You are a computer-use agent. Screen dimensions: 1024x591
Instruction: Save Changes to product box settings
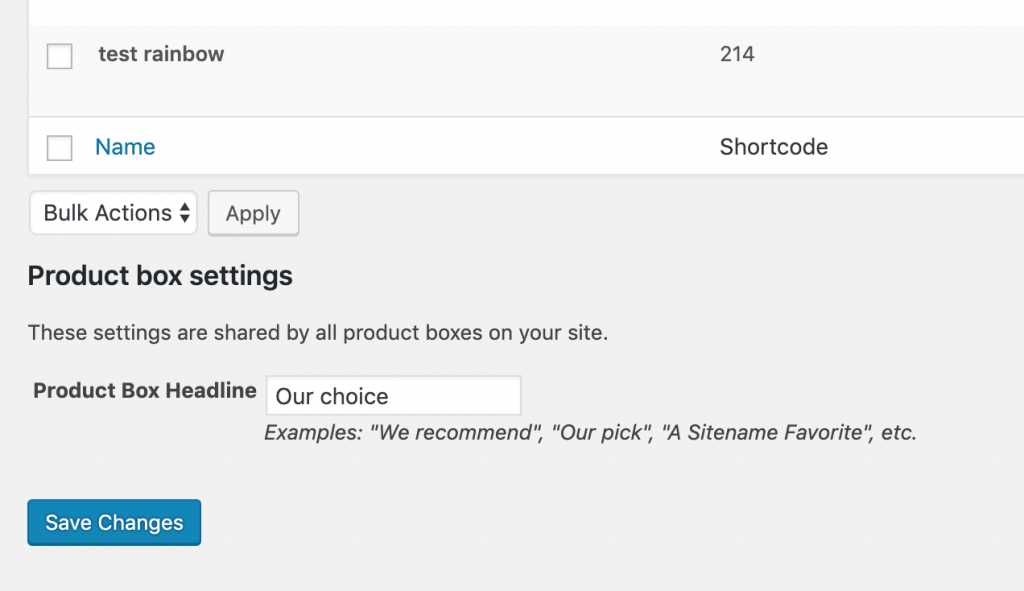click(114, 522)
